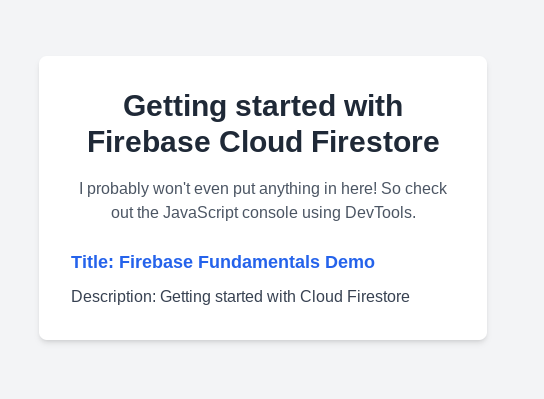Click the word 'Fundamentals' in the blue title

tap(259, 262)
